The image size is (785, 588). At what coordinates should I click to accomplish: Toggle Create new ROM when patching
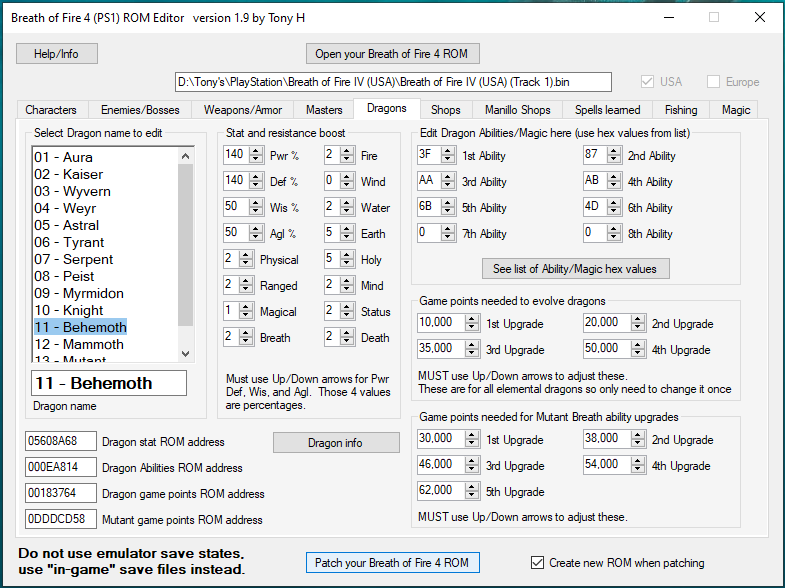538,563
